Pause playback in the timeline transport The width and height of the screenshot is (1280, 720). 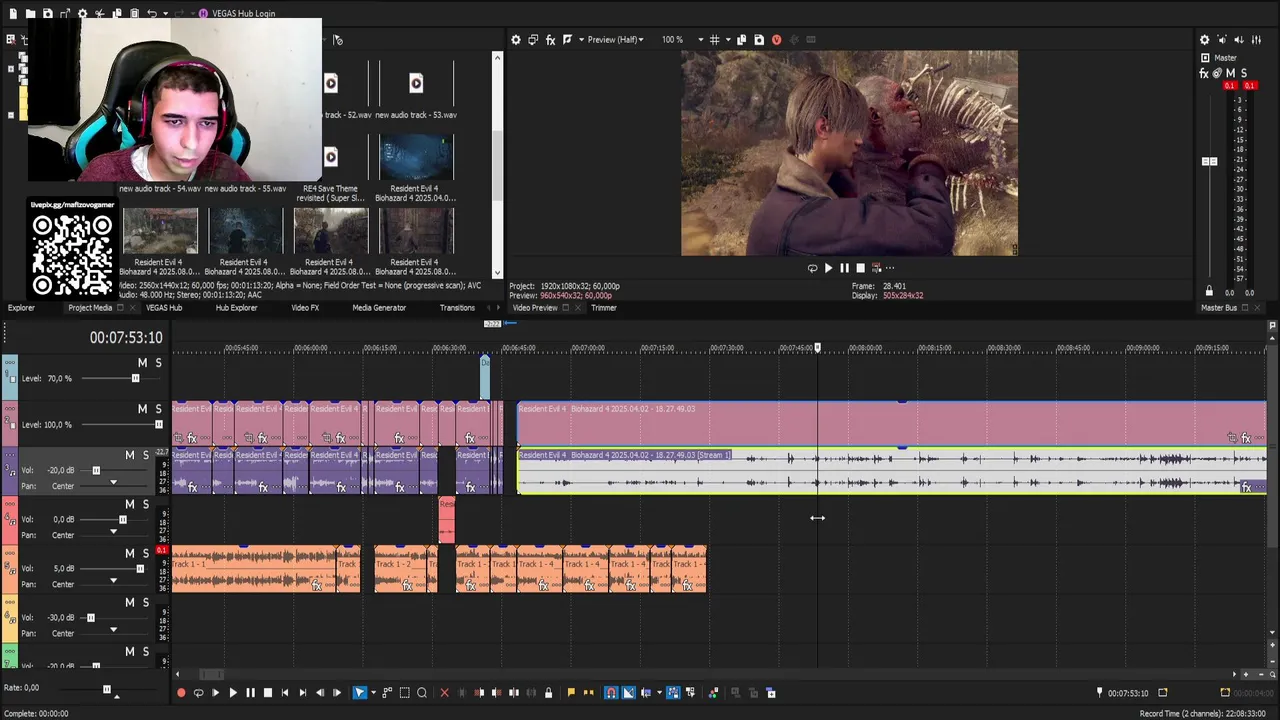click(250, 693)
